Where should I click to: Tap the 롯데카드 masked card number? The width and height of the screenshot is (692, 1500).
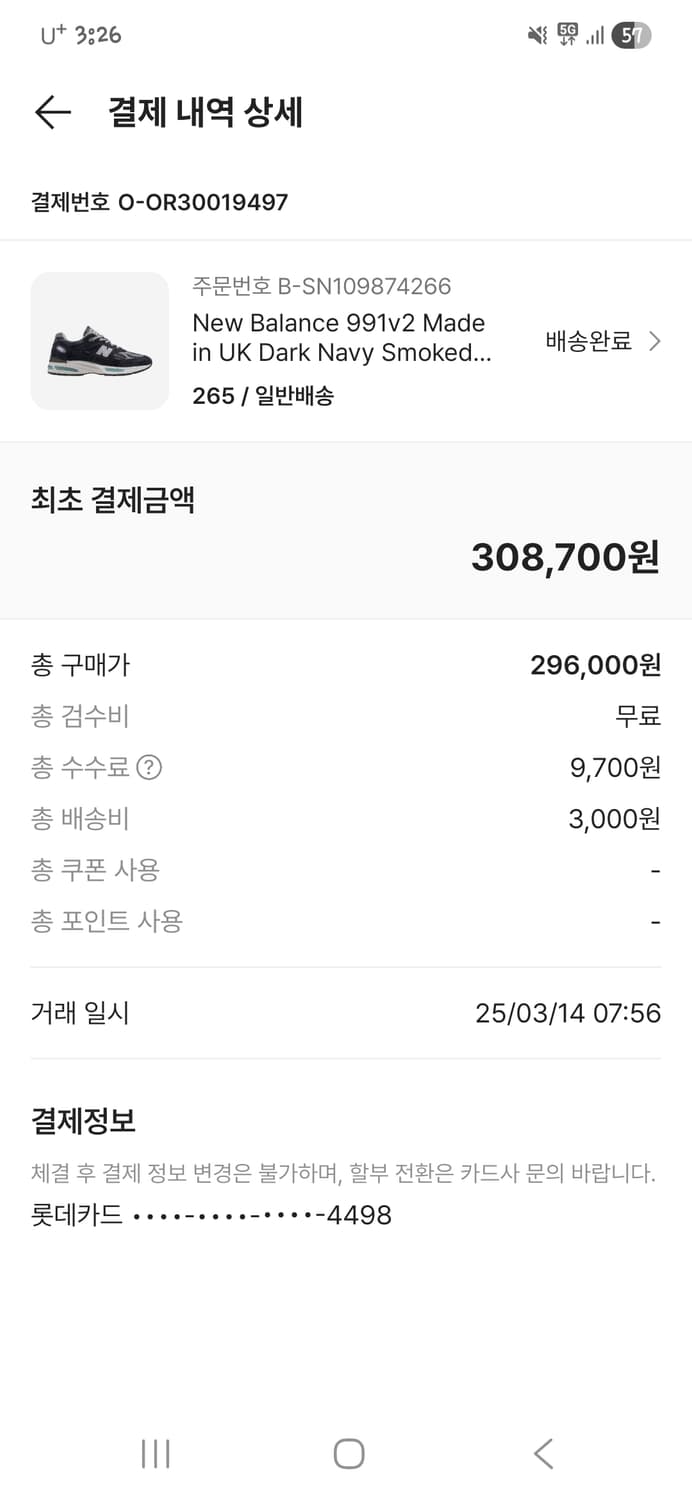pos(210,1214)
